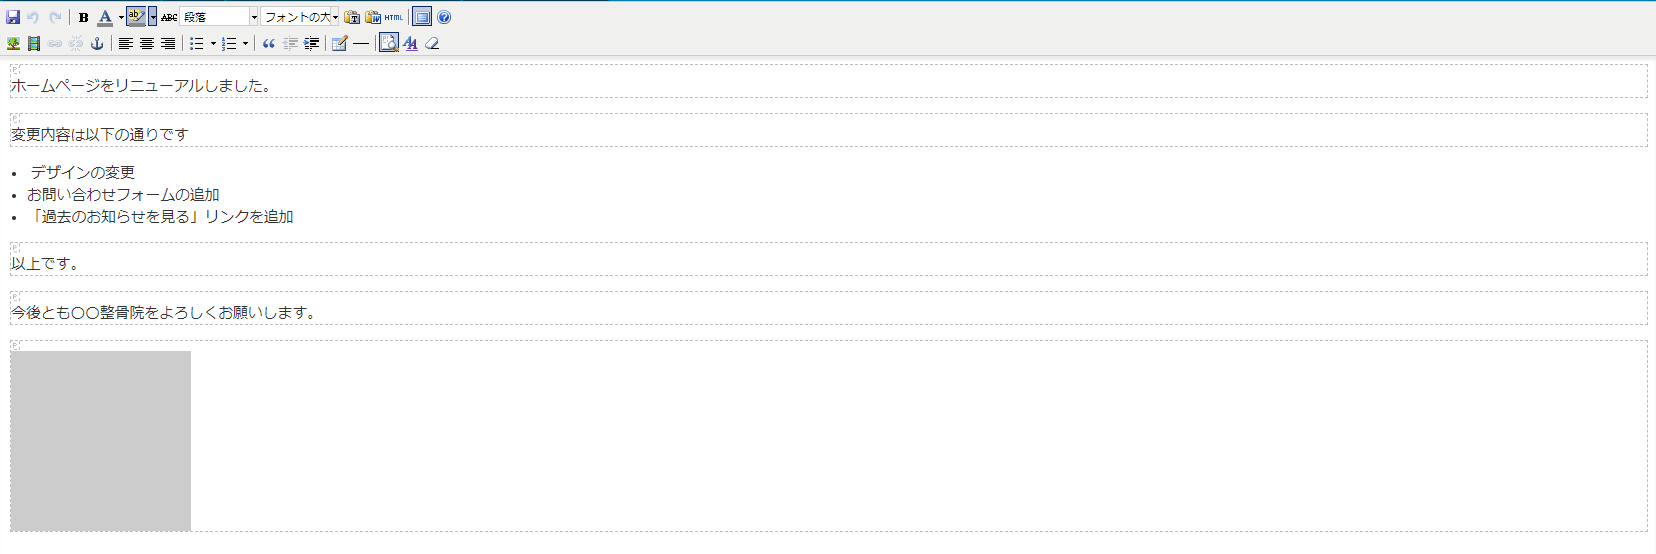
Task: Click the paste from Word icon
Action: [x=373, y=17]
